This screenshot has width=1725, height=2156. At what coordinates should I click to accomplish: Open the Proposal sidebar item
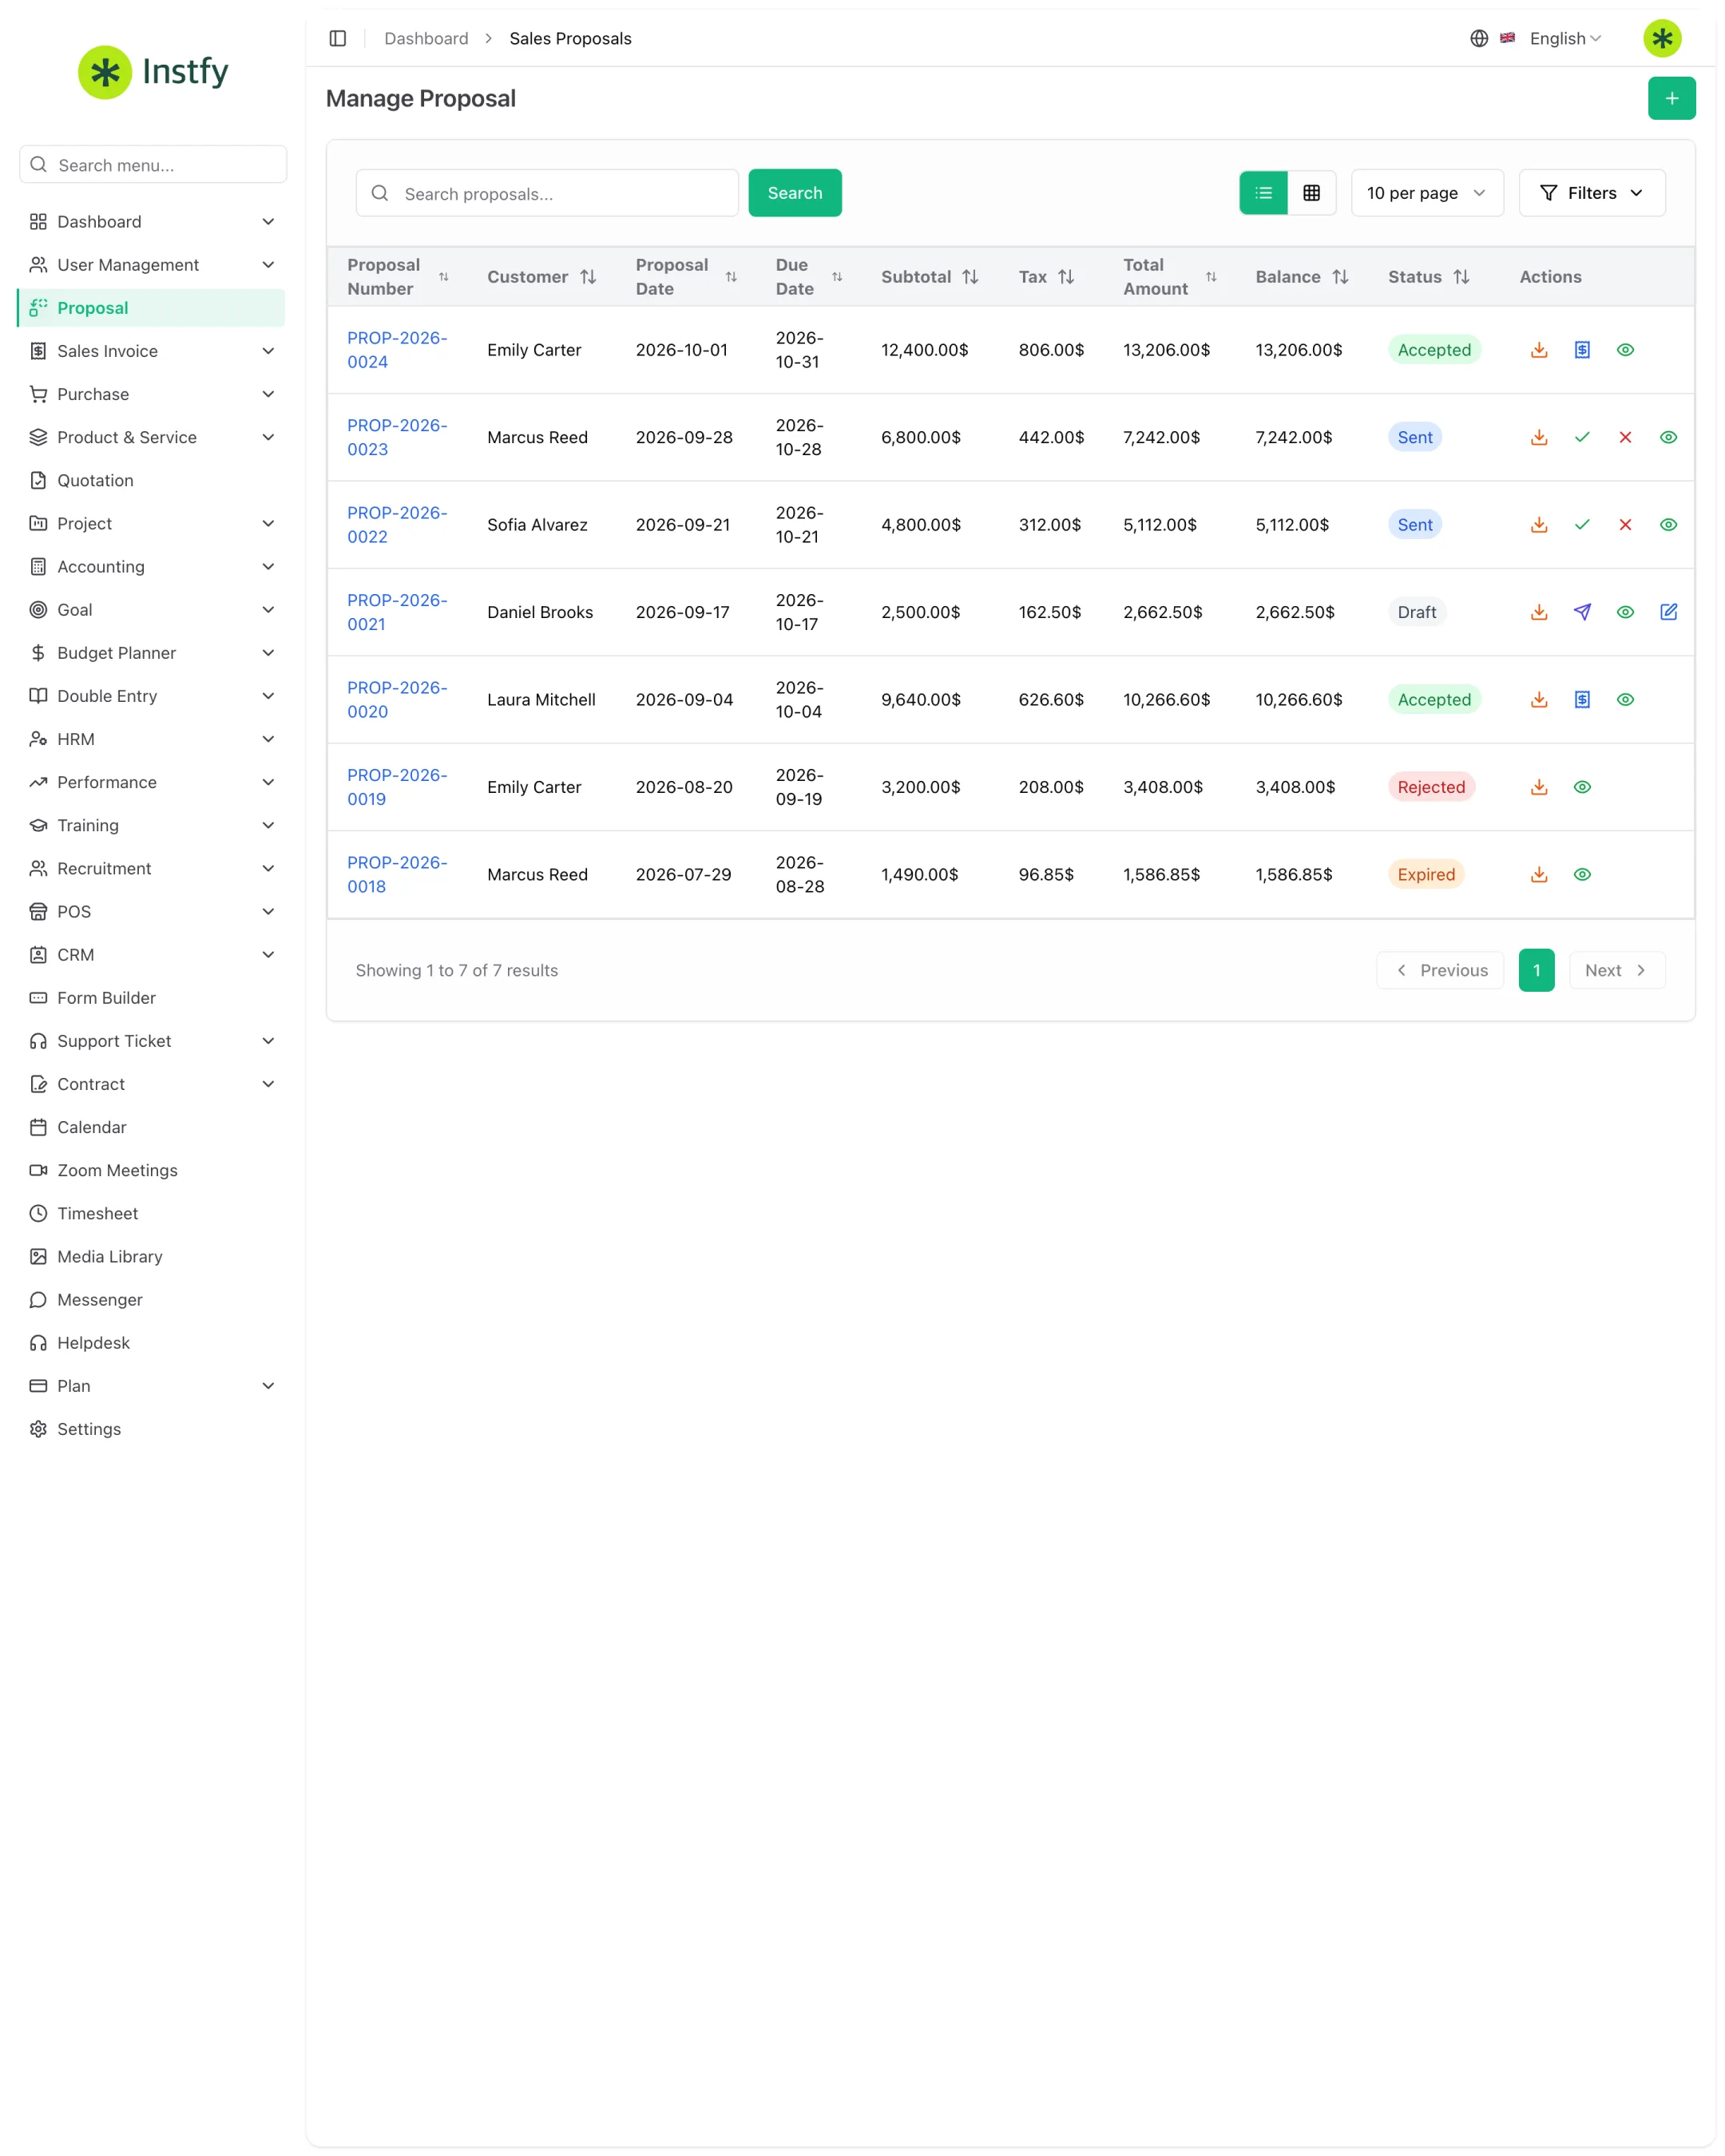pyautogui.click(x=152, y=308)
